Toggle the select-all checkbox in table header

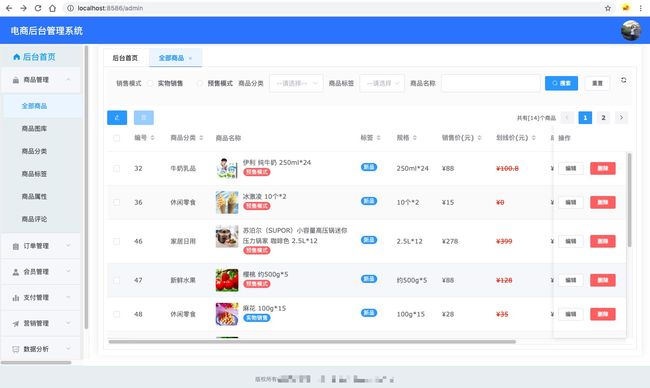pos(116,138)
